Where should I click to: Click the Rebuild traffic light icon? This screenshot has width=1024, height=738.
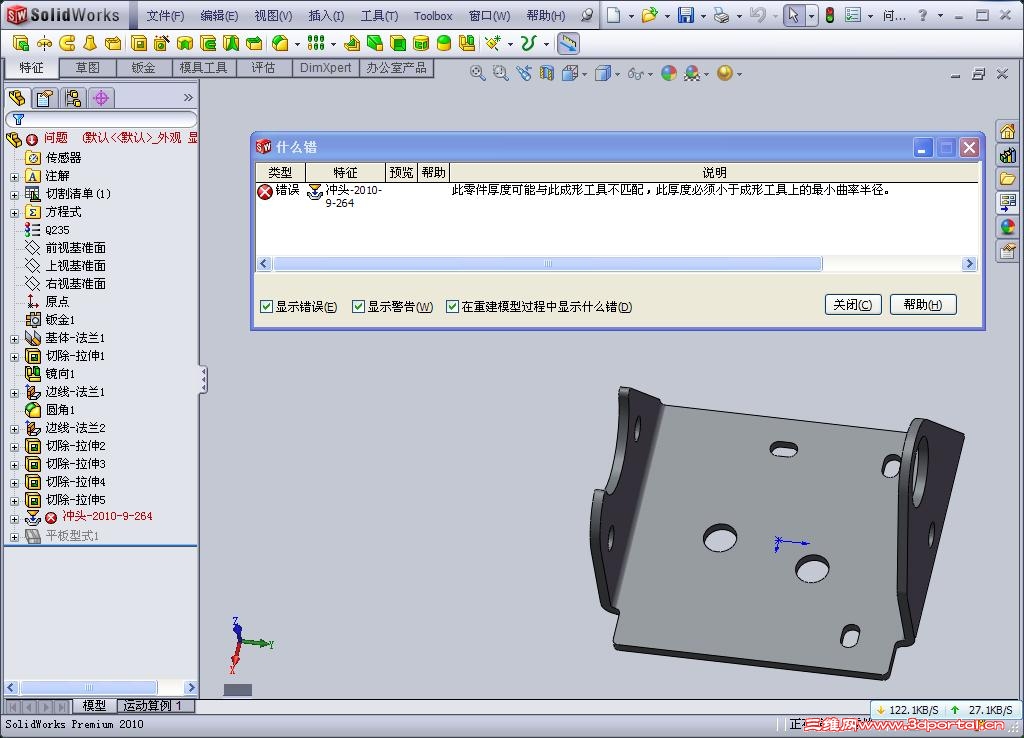[x=829, y=15]
